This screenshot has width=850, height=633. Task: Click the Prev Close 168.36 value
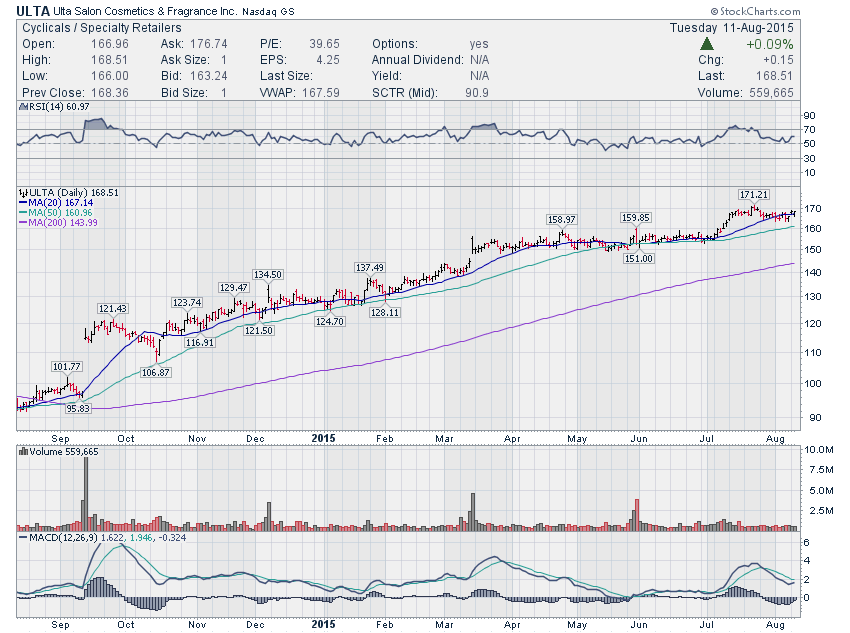click(110, 93)
